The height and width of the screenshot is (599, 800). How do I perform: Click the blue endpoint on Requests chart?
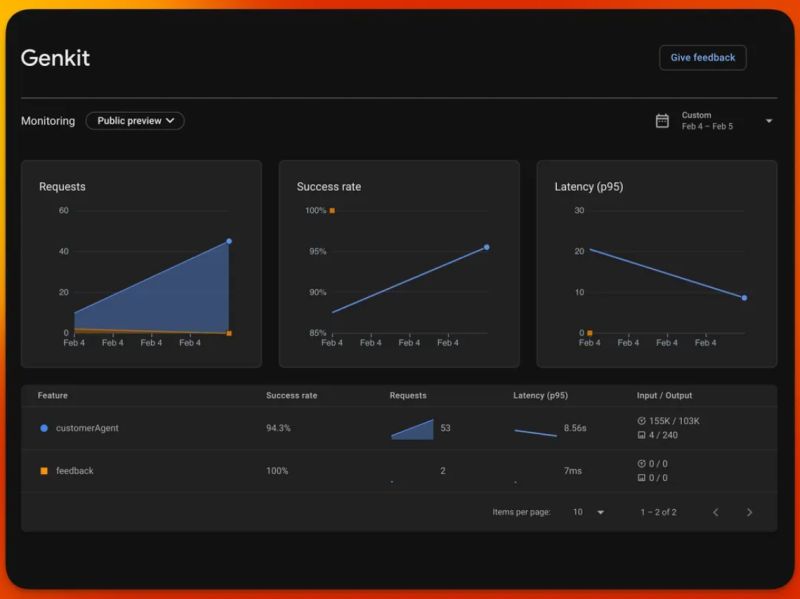click(229, 241)
